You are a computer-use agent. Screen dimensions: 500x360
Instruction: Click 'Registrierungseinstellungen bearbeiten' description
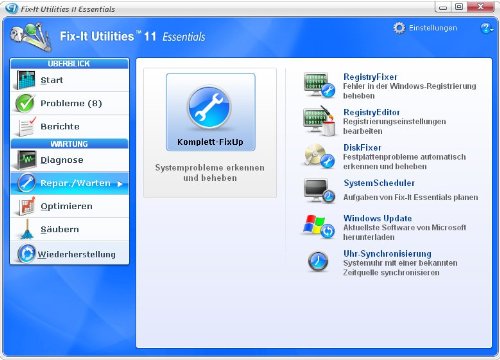395,126
